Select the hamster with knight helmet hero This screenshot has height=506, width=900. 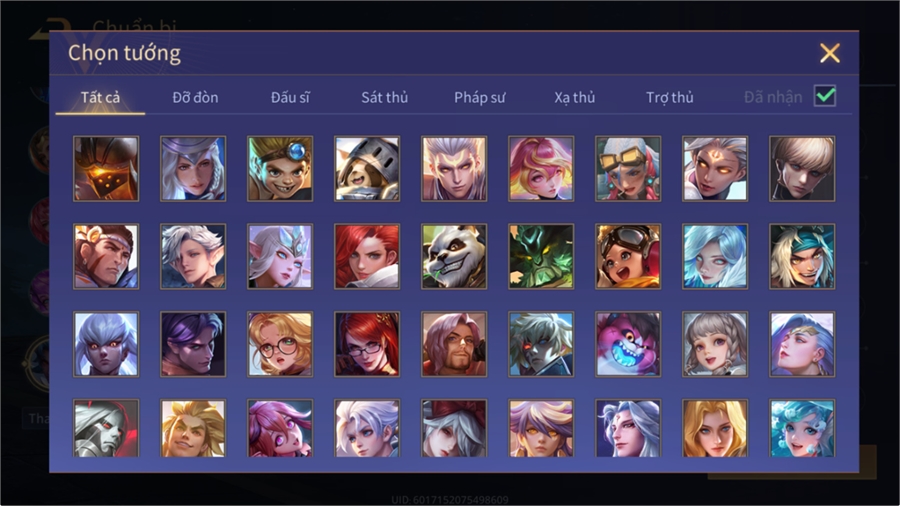367,169
